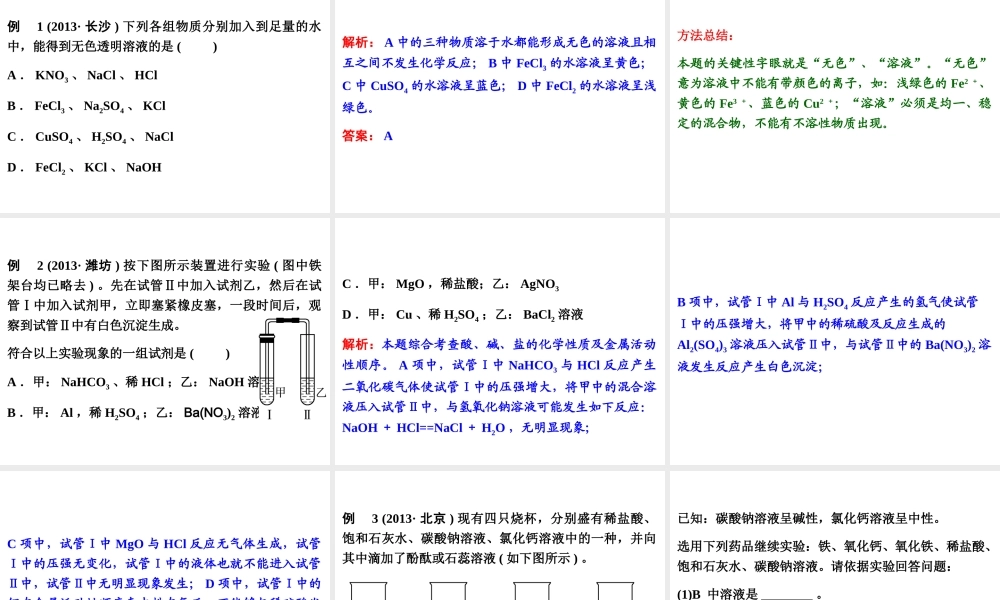Open the slide with 例1 长沙 question
1000x600 pixels.
(x=165, y=106)
